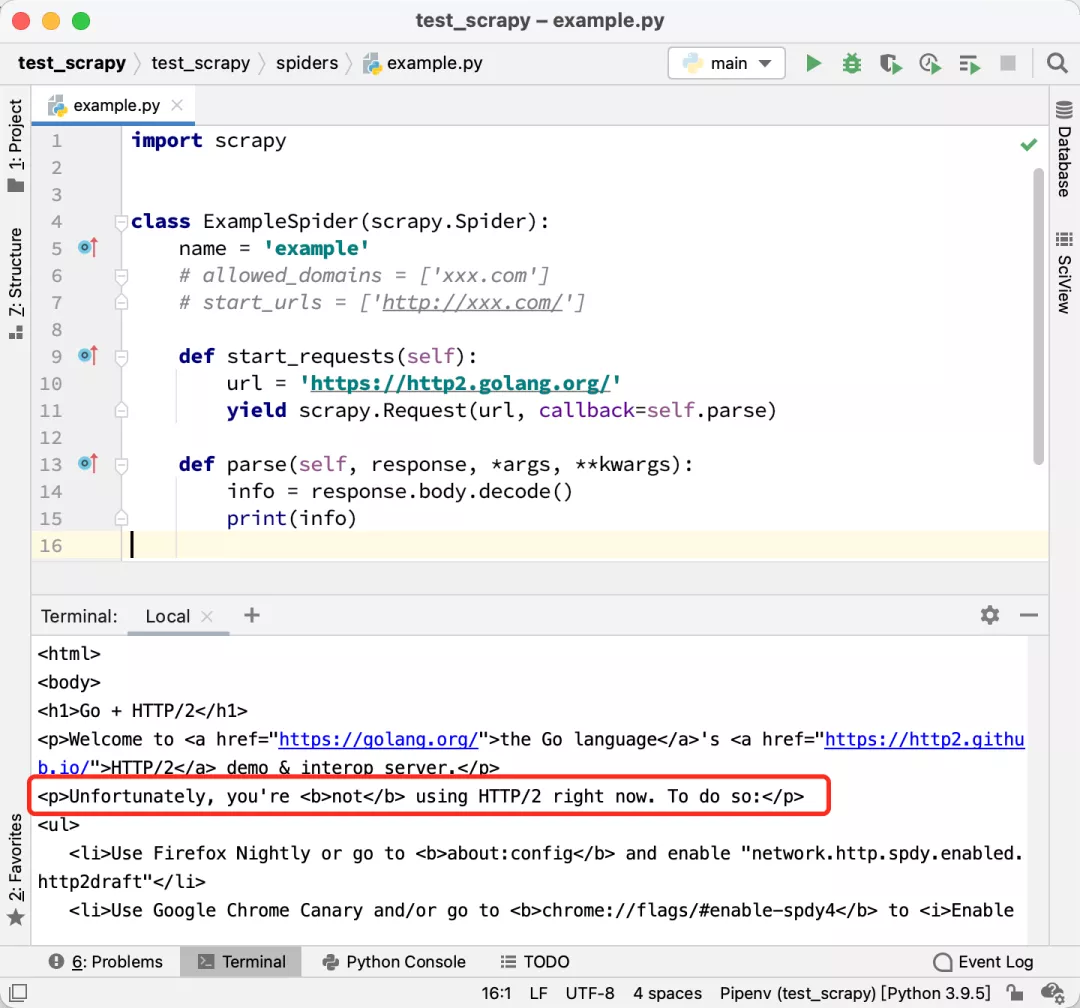Open the Favorites tool window

(x=16, y=870)
